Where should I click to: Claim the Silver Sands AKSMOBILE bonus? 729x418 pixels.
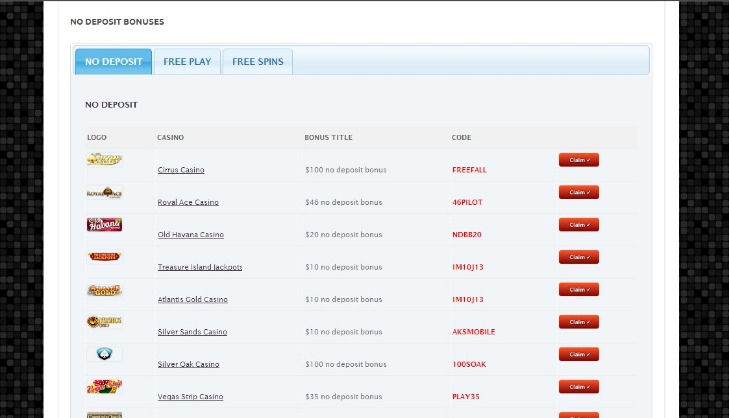click(x=579, y=322)
